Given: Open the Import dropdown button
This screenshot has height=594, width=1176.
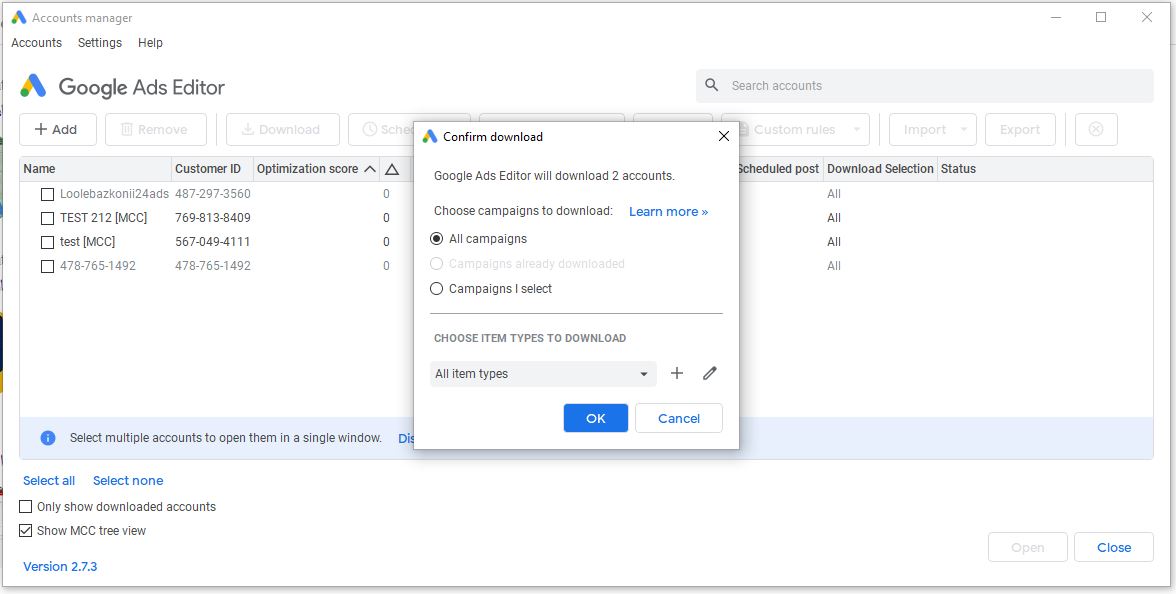Looking at the screenshot, I should click(932, 130).
